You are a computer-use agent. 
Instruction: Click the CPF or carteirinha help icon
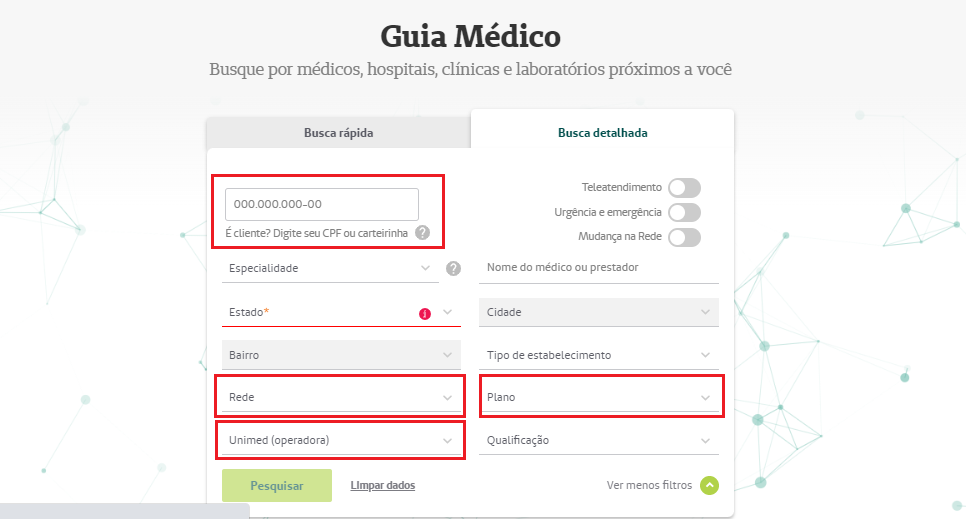click(422, 233)
